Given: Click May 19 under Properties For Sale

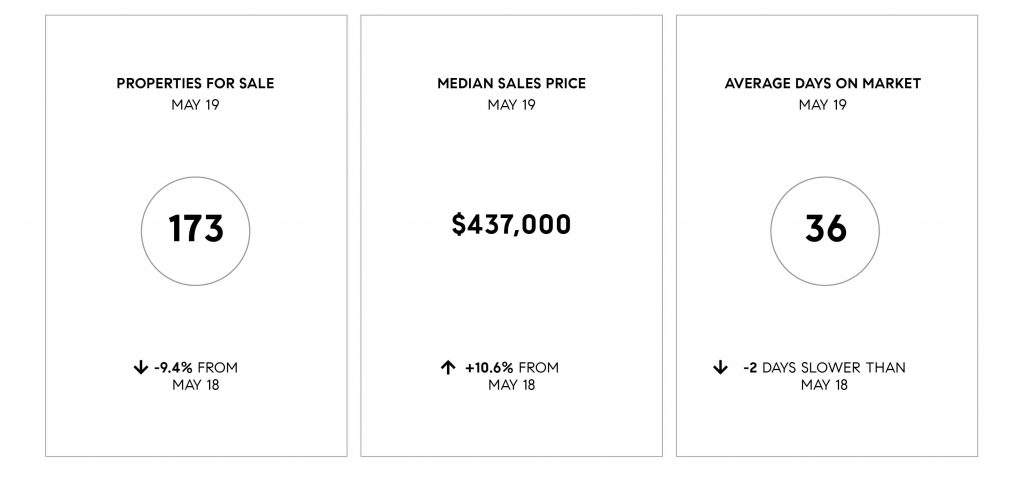Looking at the screenshot, I should pos(195,104).
